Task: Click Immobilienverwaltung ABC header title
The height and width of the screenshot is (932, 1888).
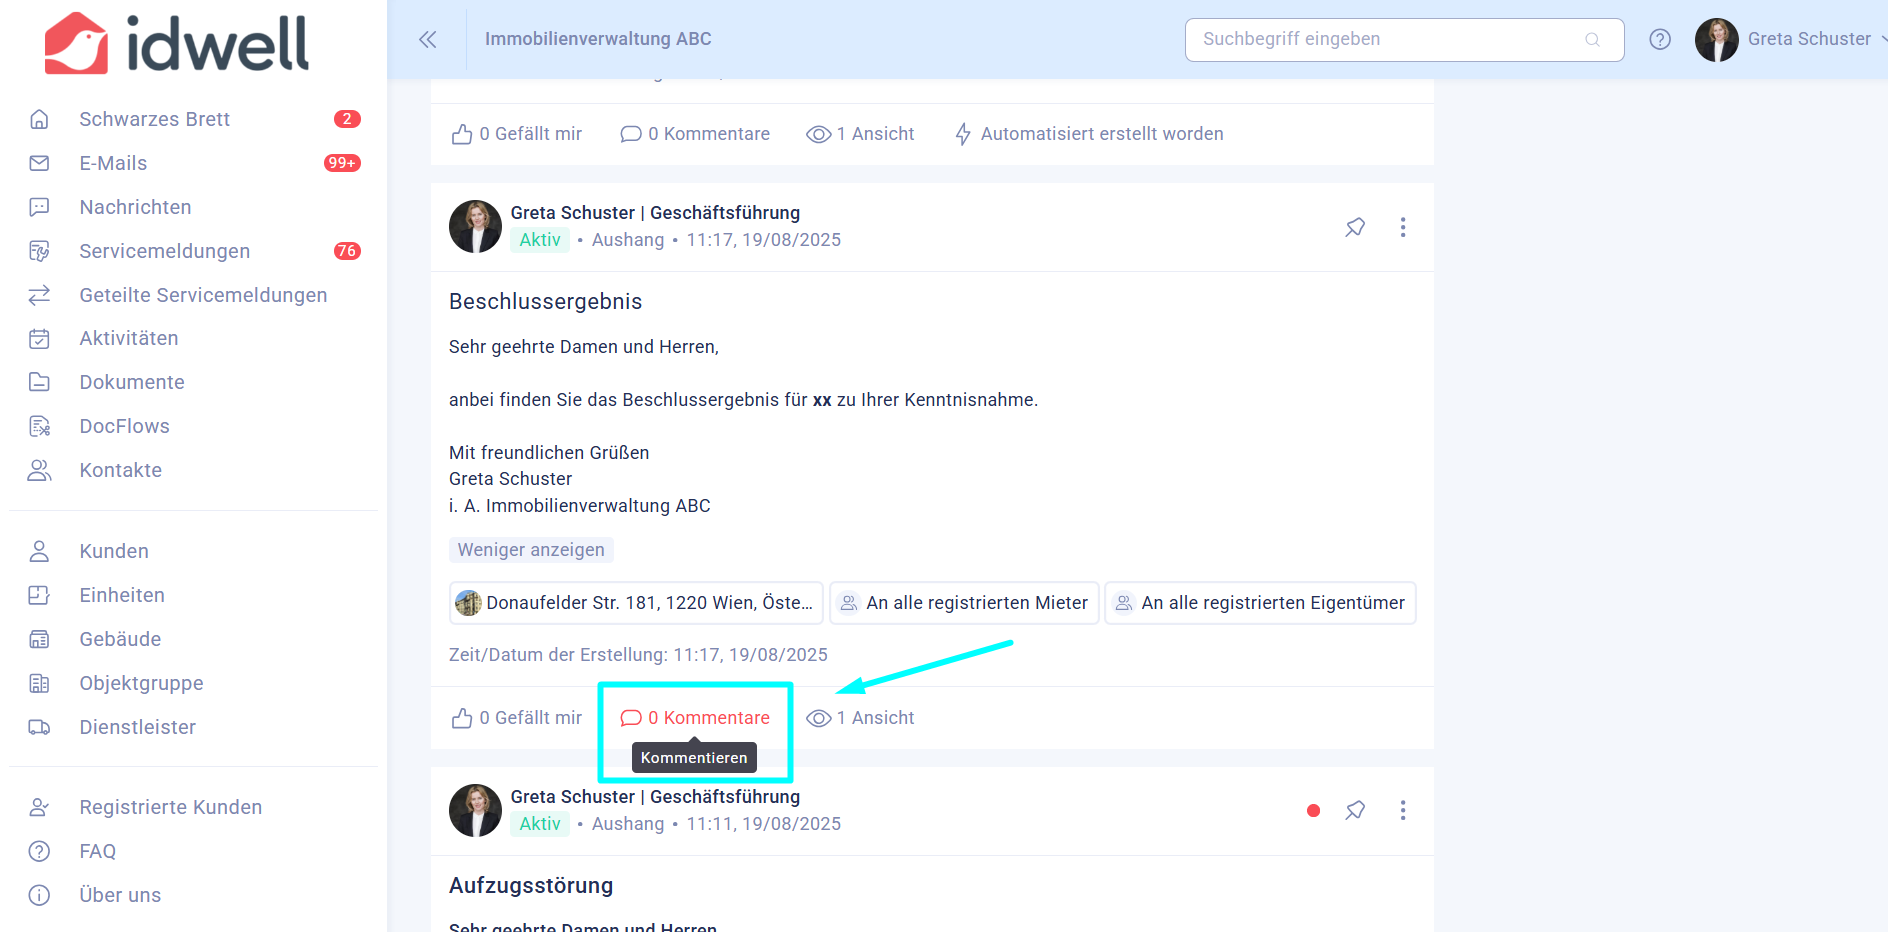Action: click(598, 39)
